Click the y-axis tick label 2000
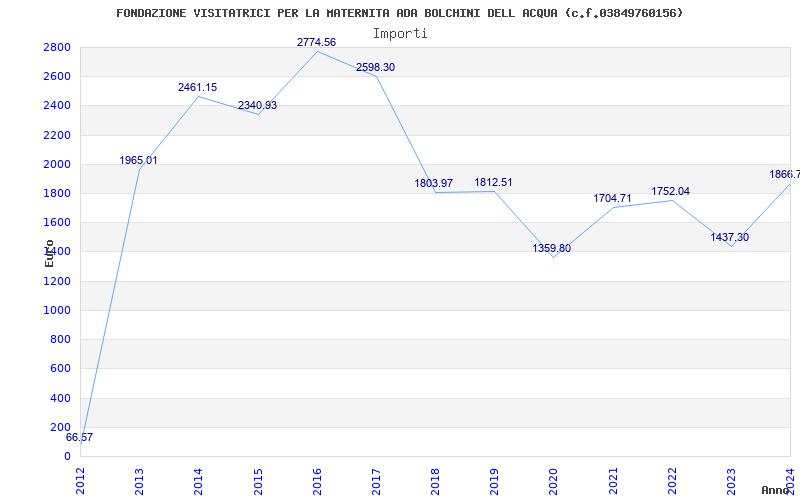Screen dimensions: 800x500 [x=57, y=164]
